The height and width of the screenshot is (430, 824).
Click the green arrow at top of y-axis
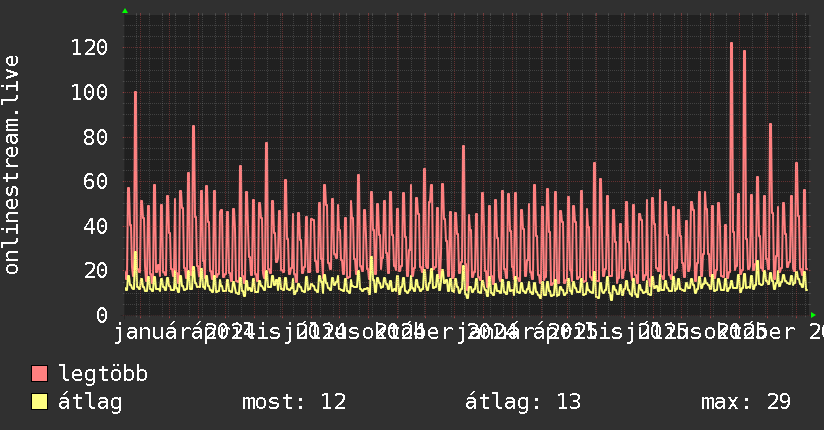(125, 11)
